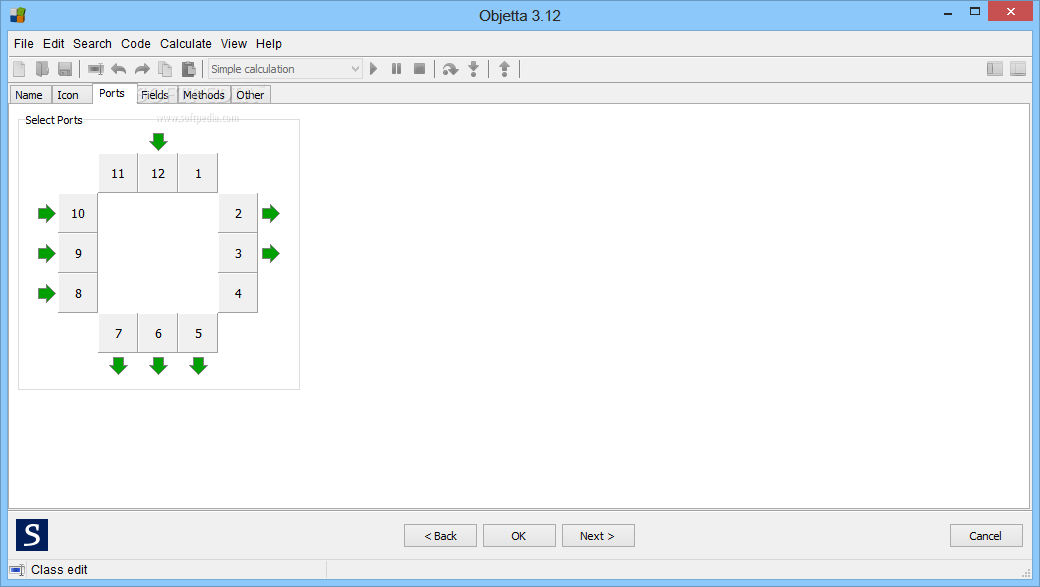1040x587 pixels.
Task: Toggle port 9
Action: coord(78,253)
